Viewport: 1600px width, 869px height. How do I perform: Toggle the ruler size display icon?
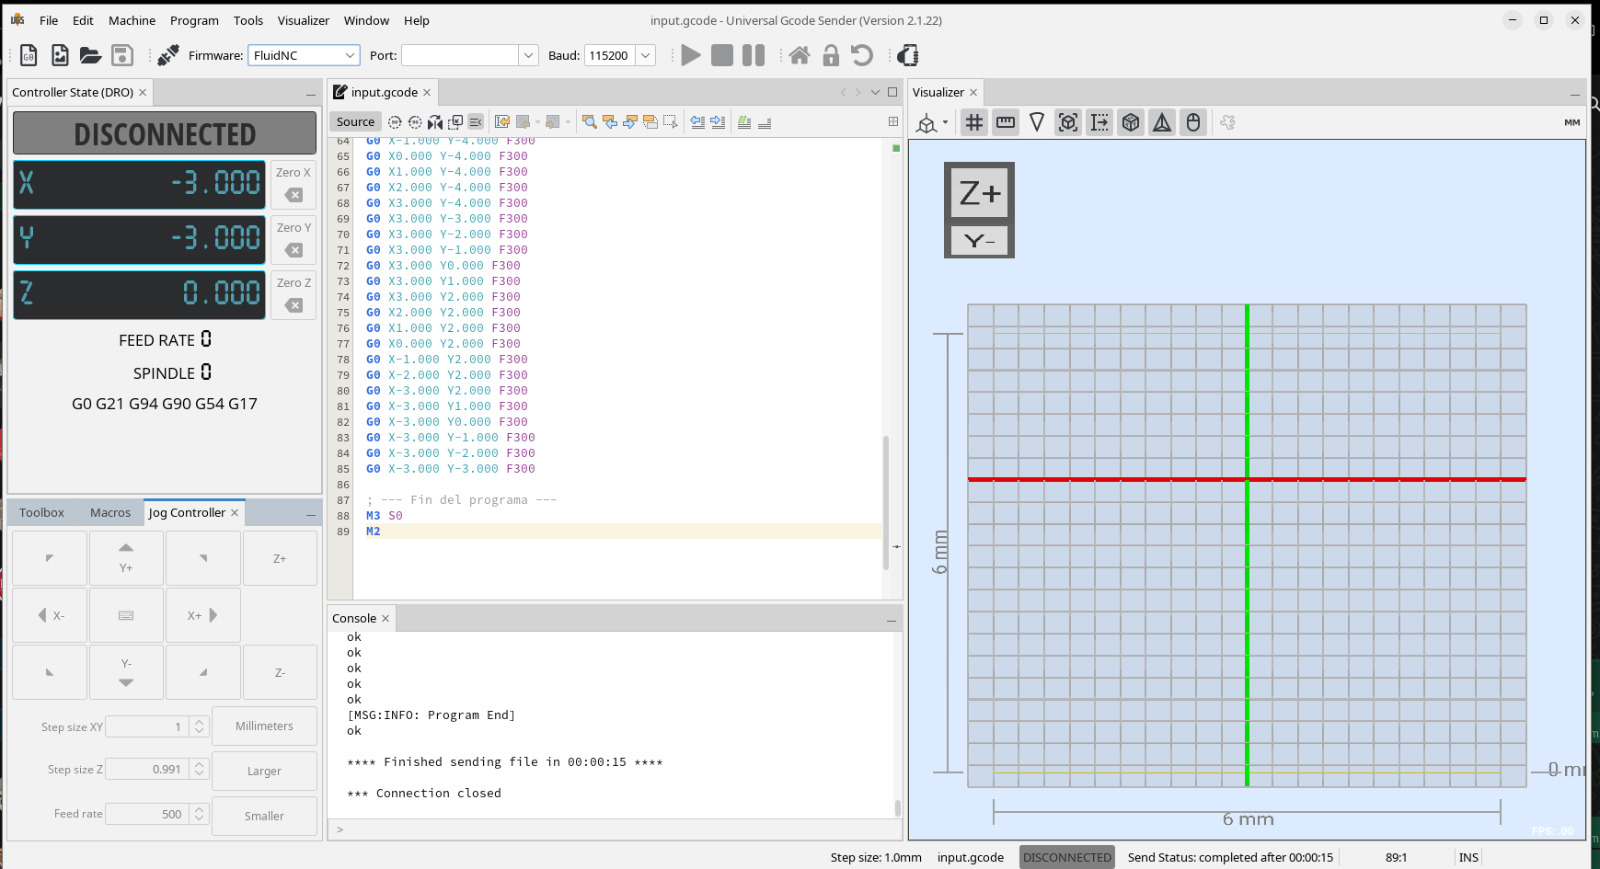[x=1005, y=122]
